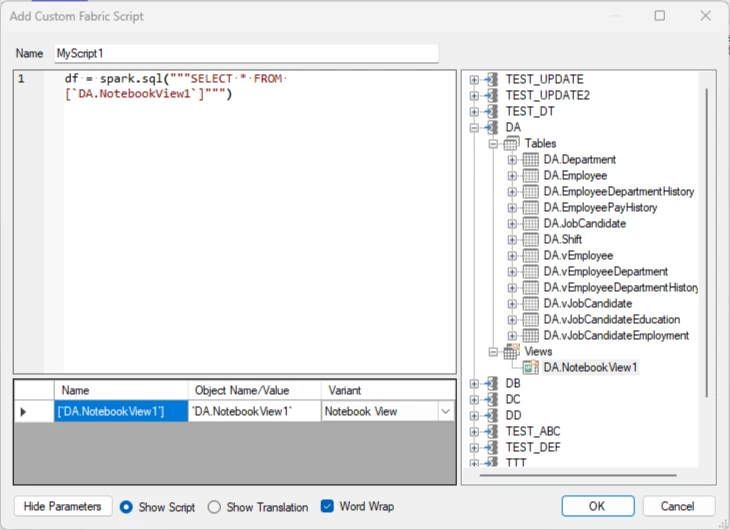Image resolution: width=730 pixels, height=530 pixels.
Task: Select the DD tree label
Action: (x=513, y=415)
